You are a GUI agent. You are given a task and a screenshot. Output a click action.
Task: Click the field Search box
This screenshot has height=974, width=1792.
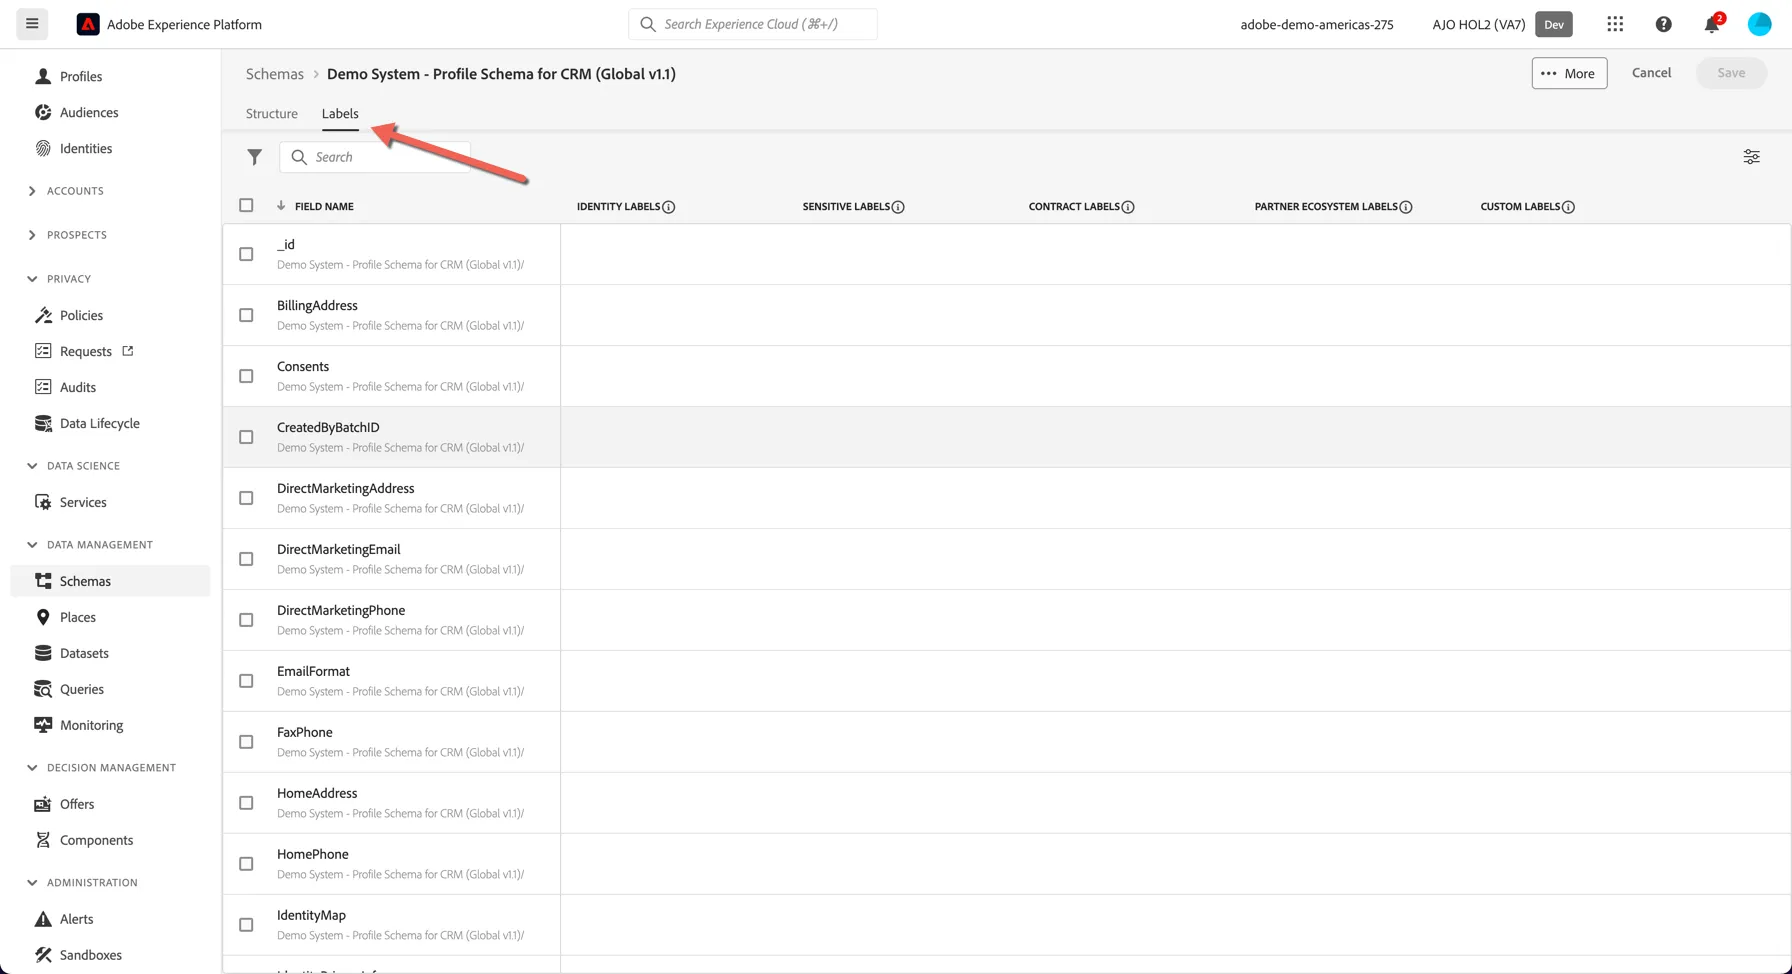click(375, 157)
